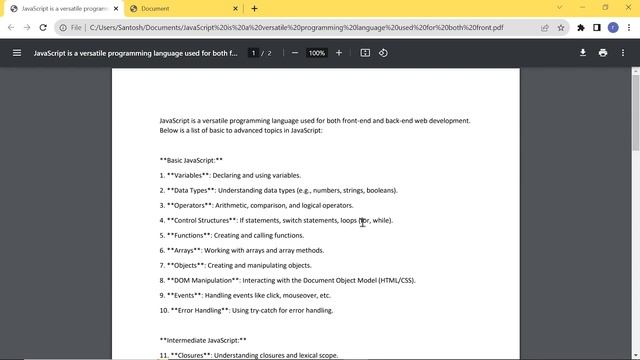
Task: Click the '**DOM Manipulation**' list line
Action: (x=287, y=280)
